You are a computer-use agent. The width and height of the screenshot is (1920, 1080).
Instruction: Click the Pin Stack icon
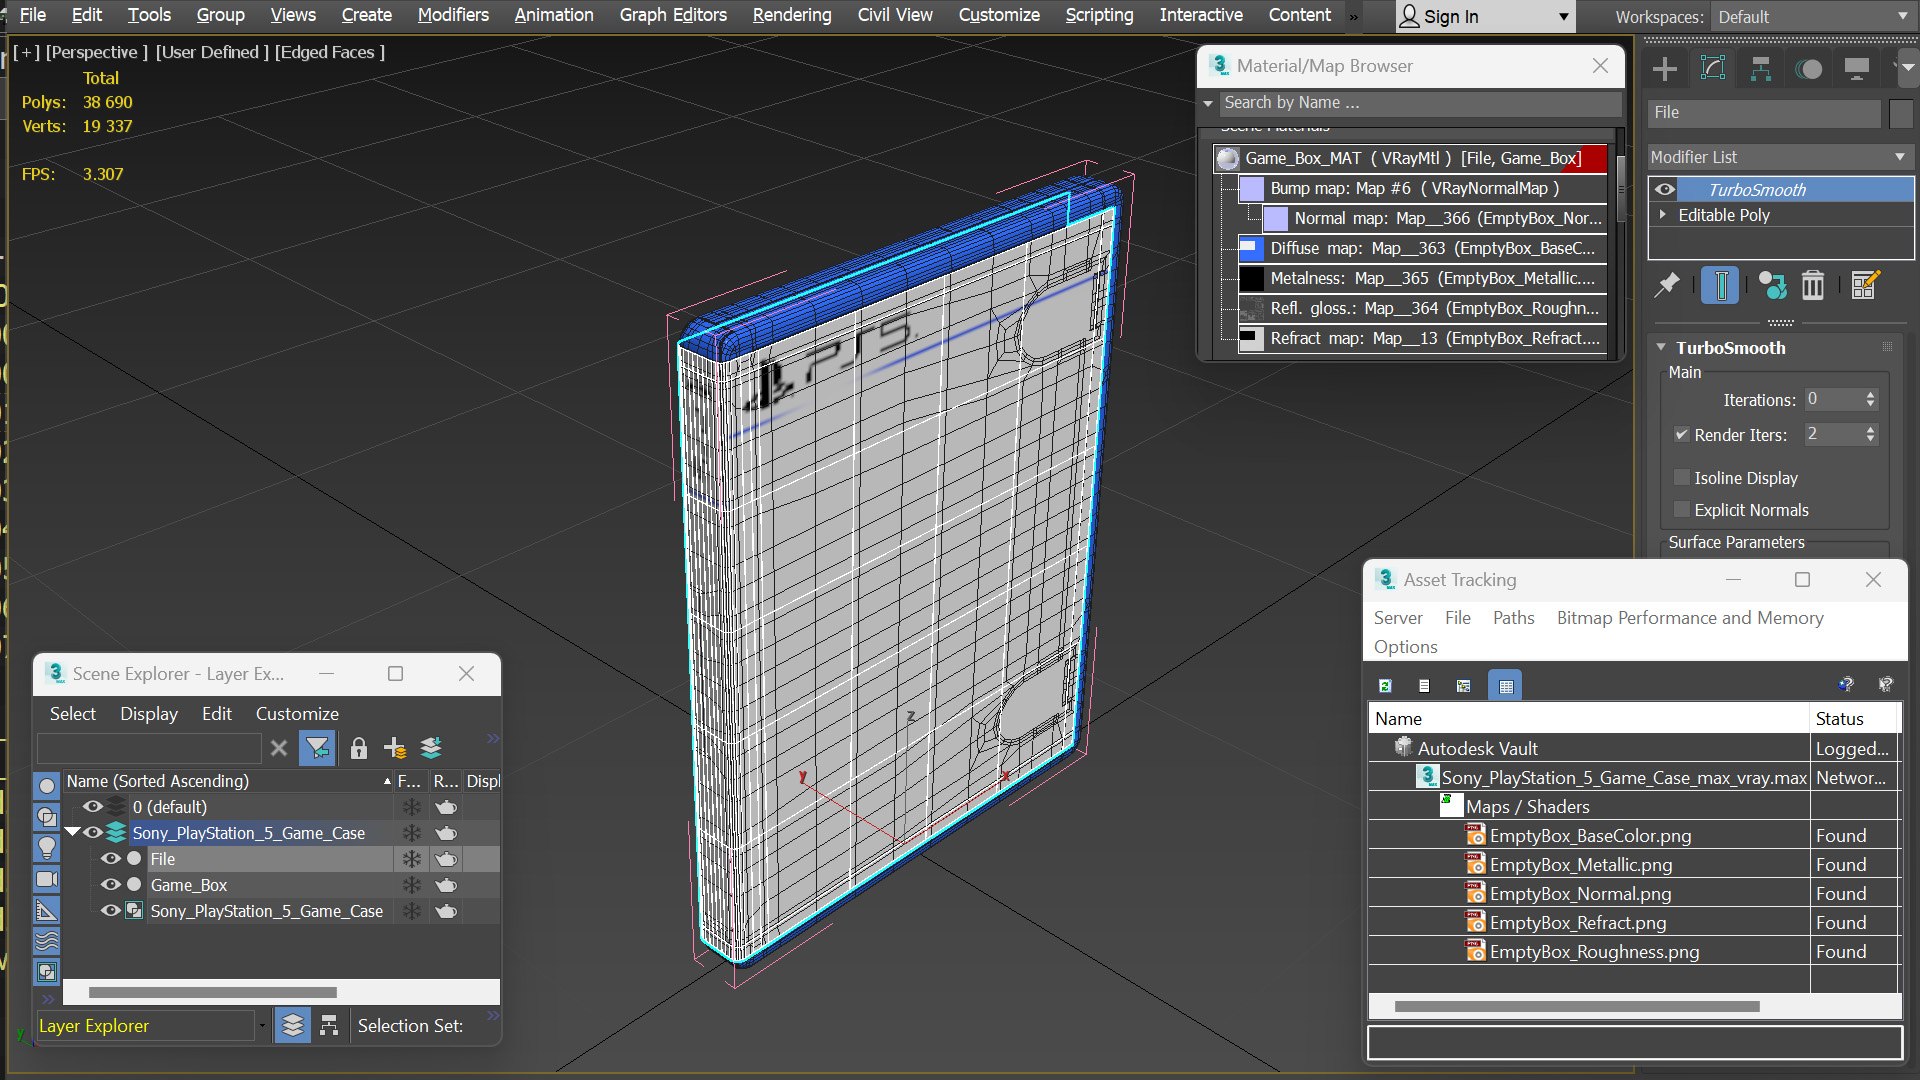click(x=1667, y=286)
